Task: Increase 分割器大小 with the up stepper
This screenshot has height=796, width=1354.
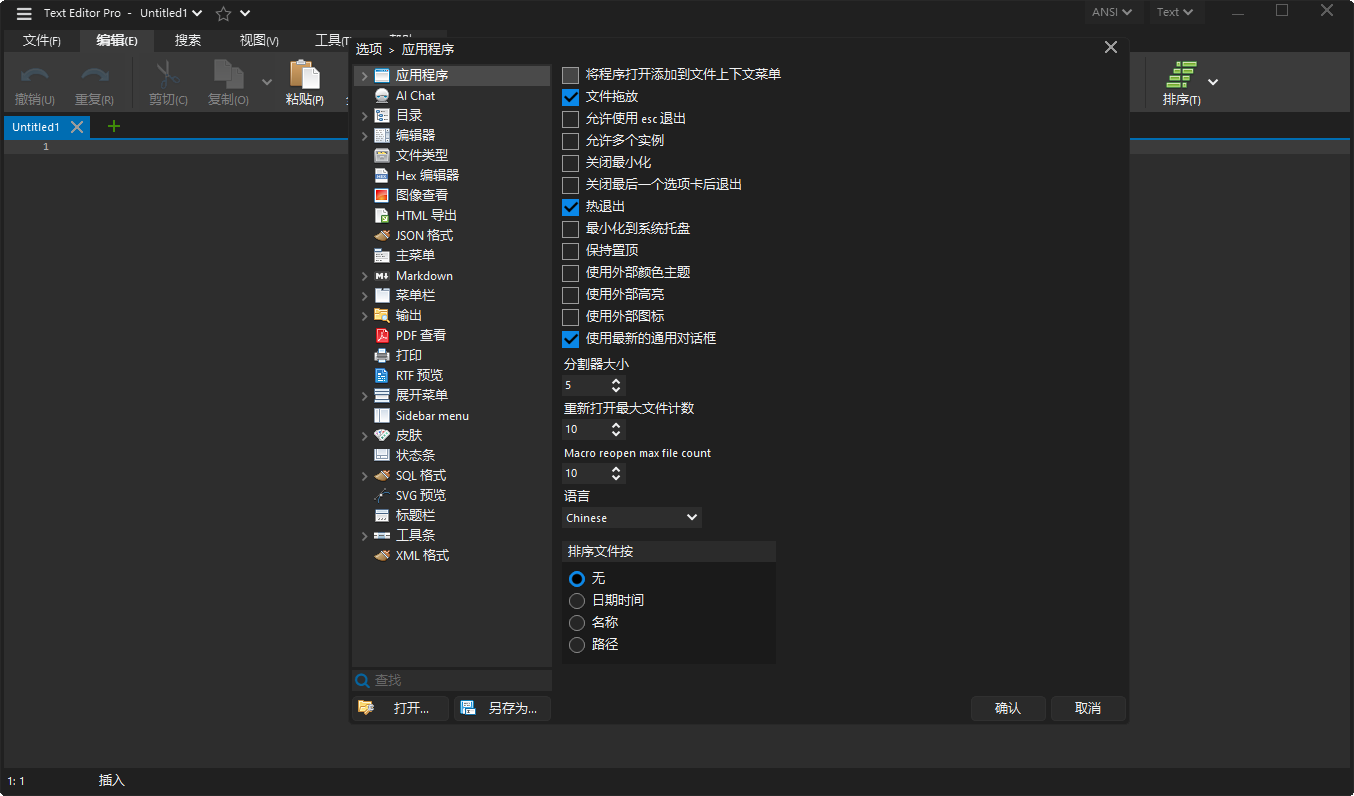Action: pyautogui.click(x=614, y=381)
